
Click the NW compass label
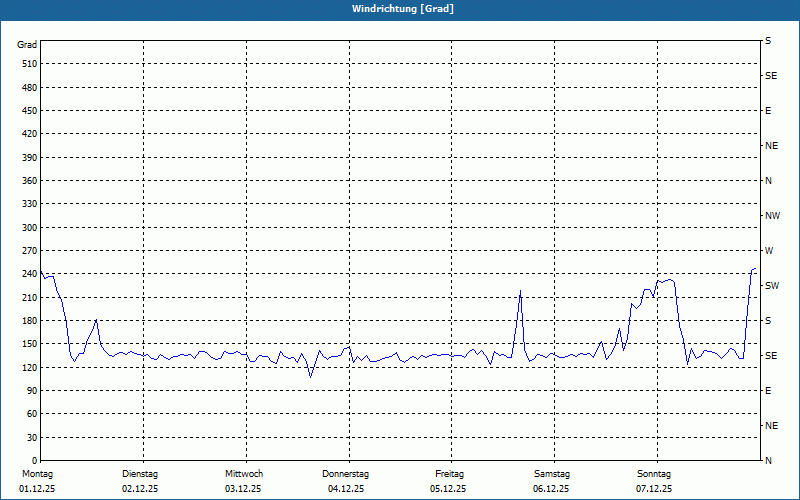(x=772, y=216)
